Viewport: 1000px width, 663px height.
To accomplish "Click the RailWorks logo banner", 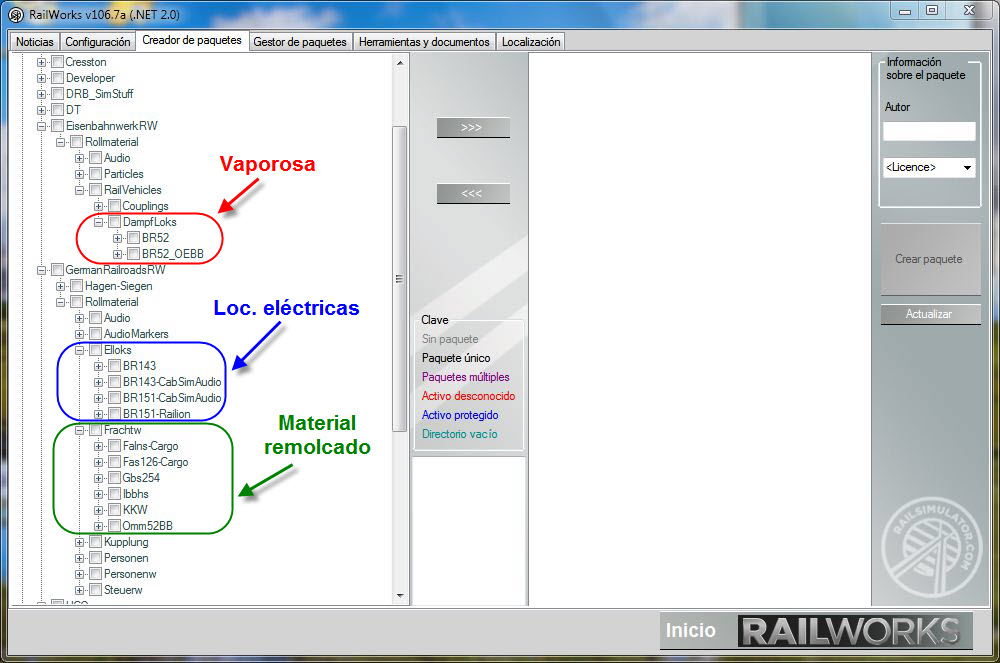I will 854,631.
